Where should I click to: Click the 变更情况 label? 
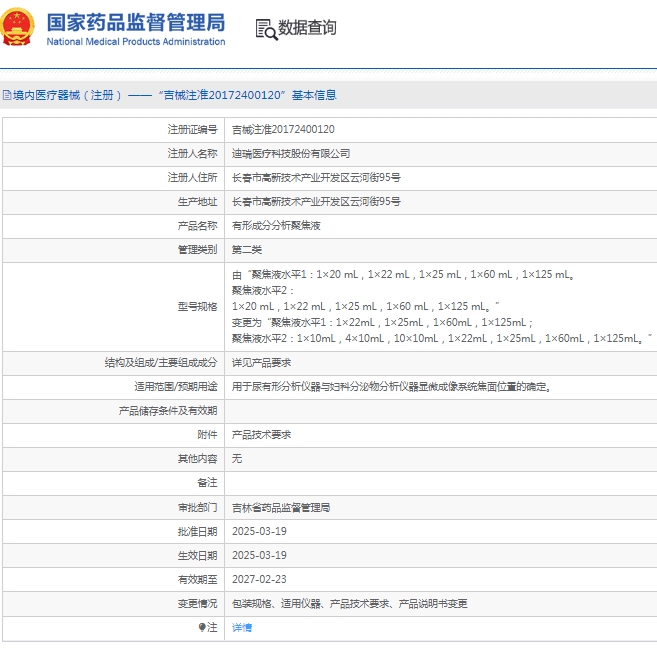[x=197, y=604]
